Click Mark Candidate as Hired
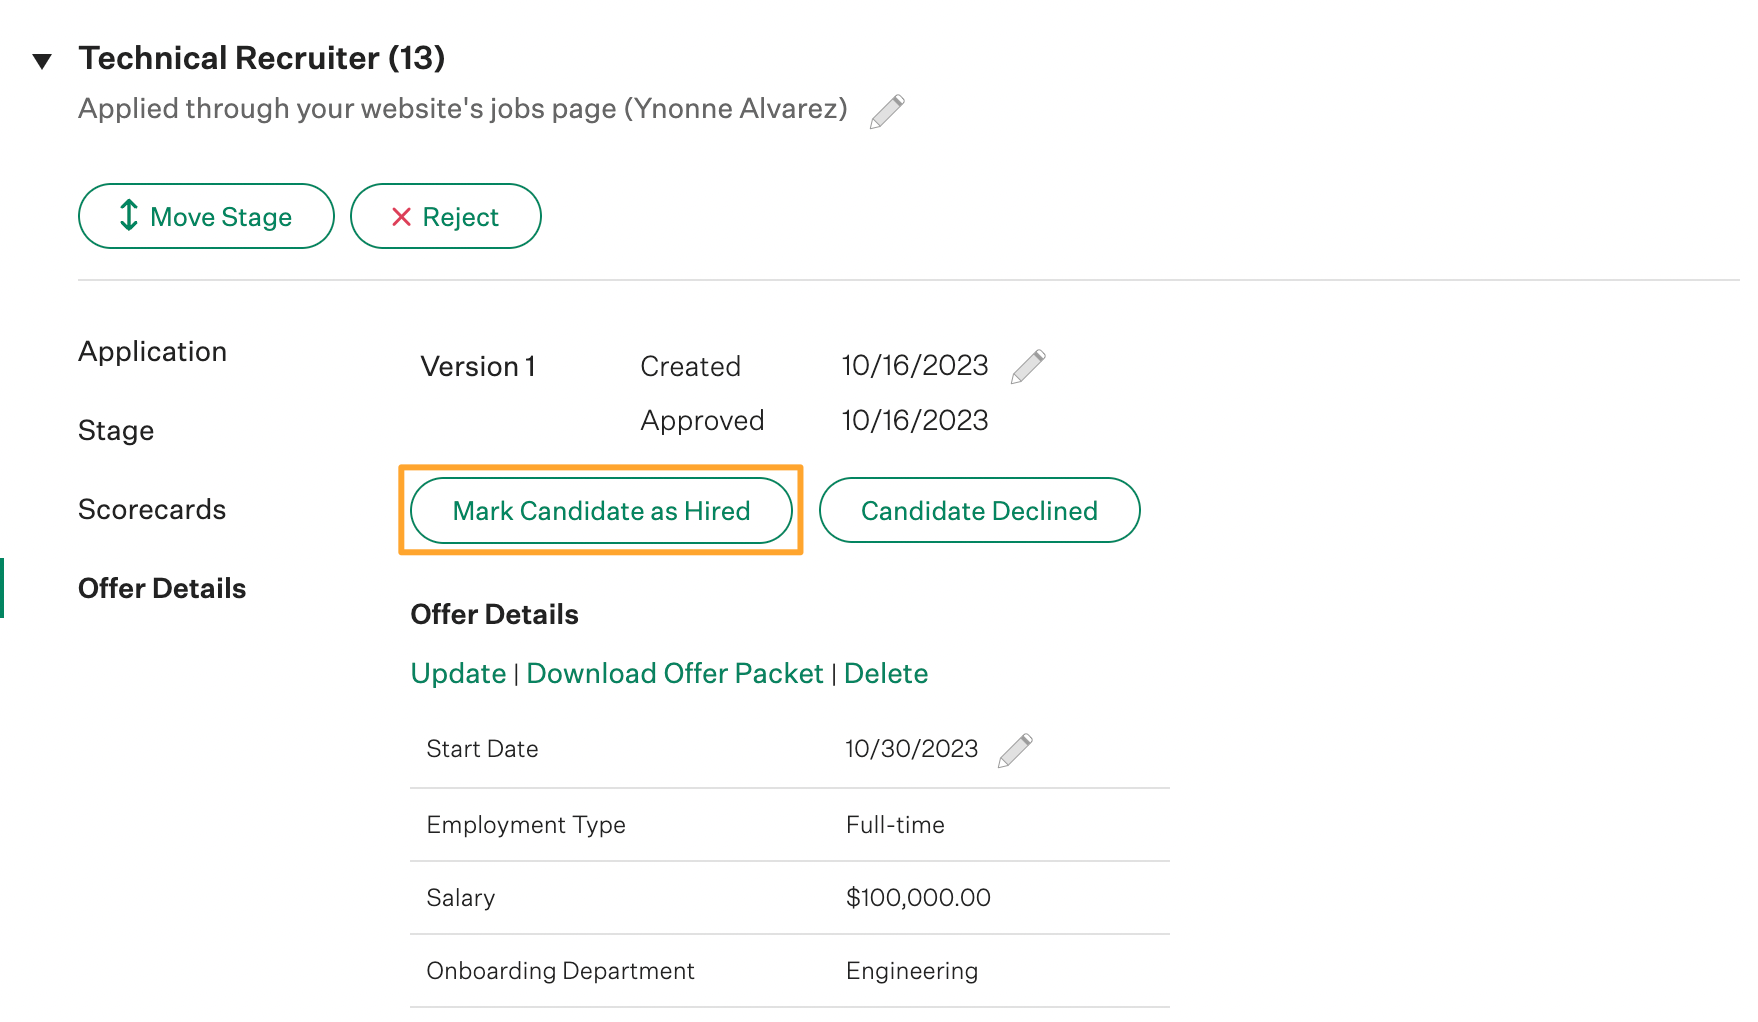 pos(601,511)
